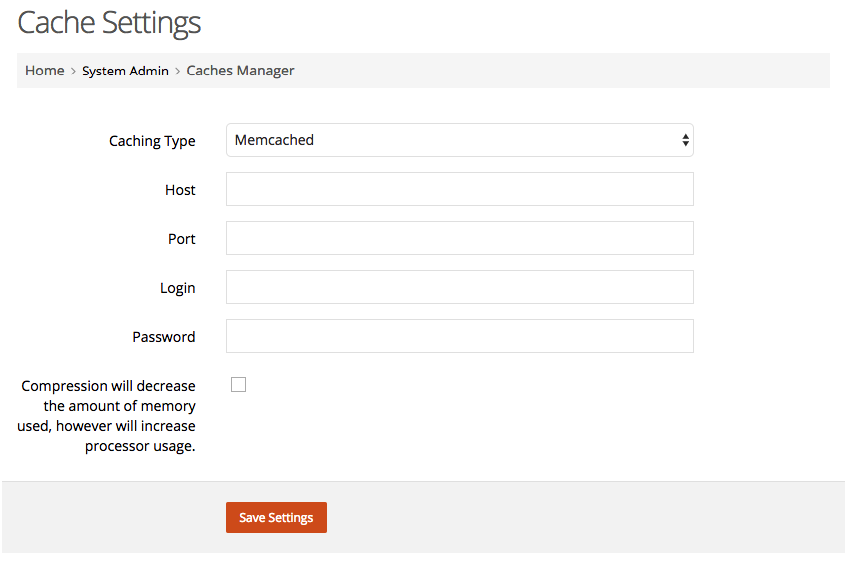
Task: Open the Caching Type dropdown showing Memcached
Action: point(460,140)
